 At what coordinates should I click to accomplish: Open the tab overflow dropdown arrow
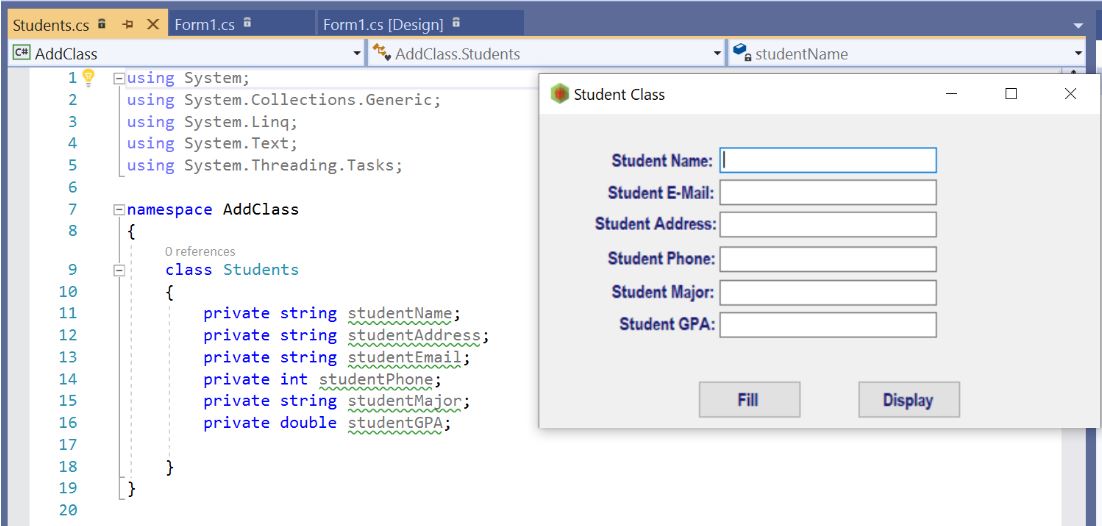[1079, 26]
